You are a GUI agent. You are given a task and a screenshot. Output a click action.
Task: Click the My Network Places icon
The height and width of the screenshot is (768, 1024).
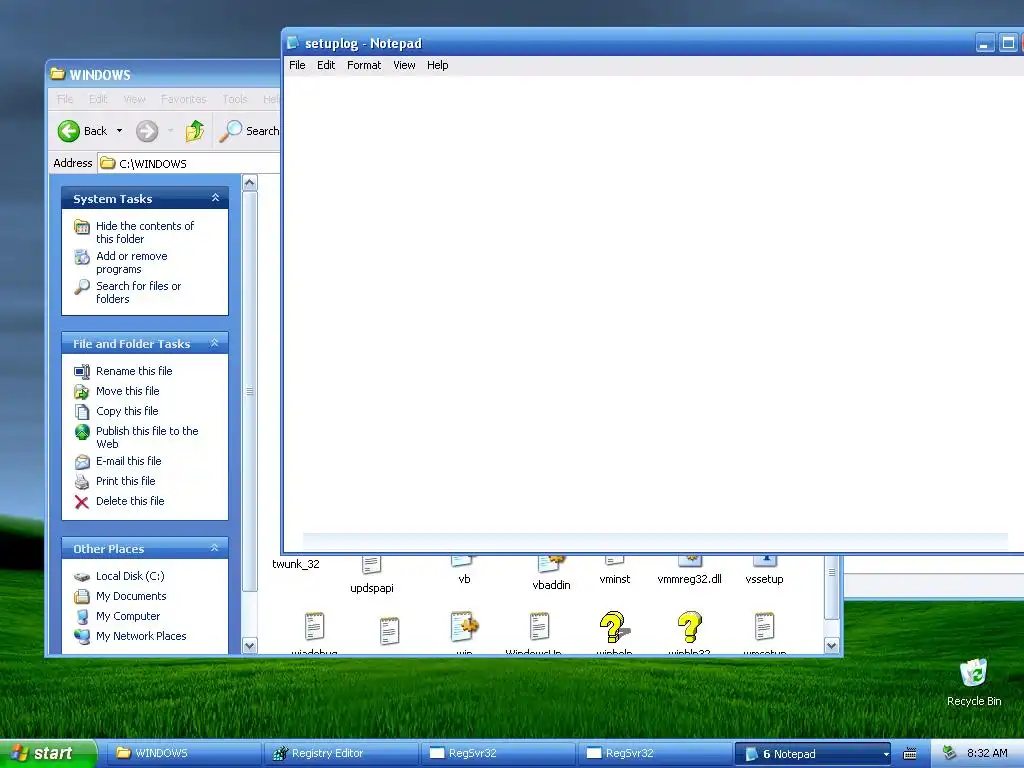[82, 636]
